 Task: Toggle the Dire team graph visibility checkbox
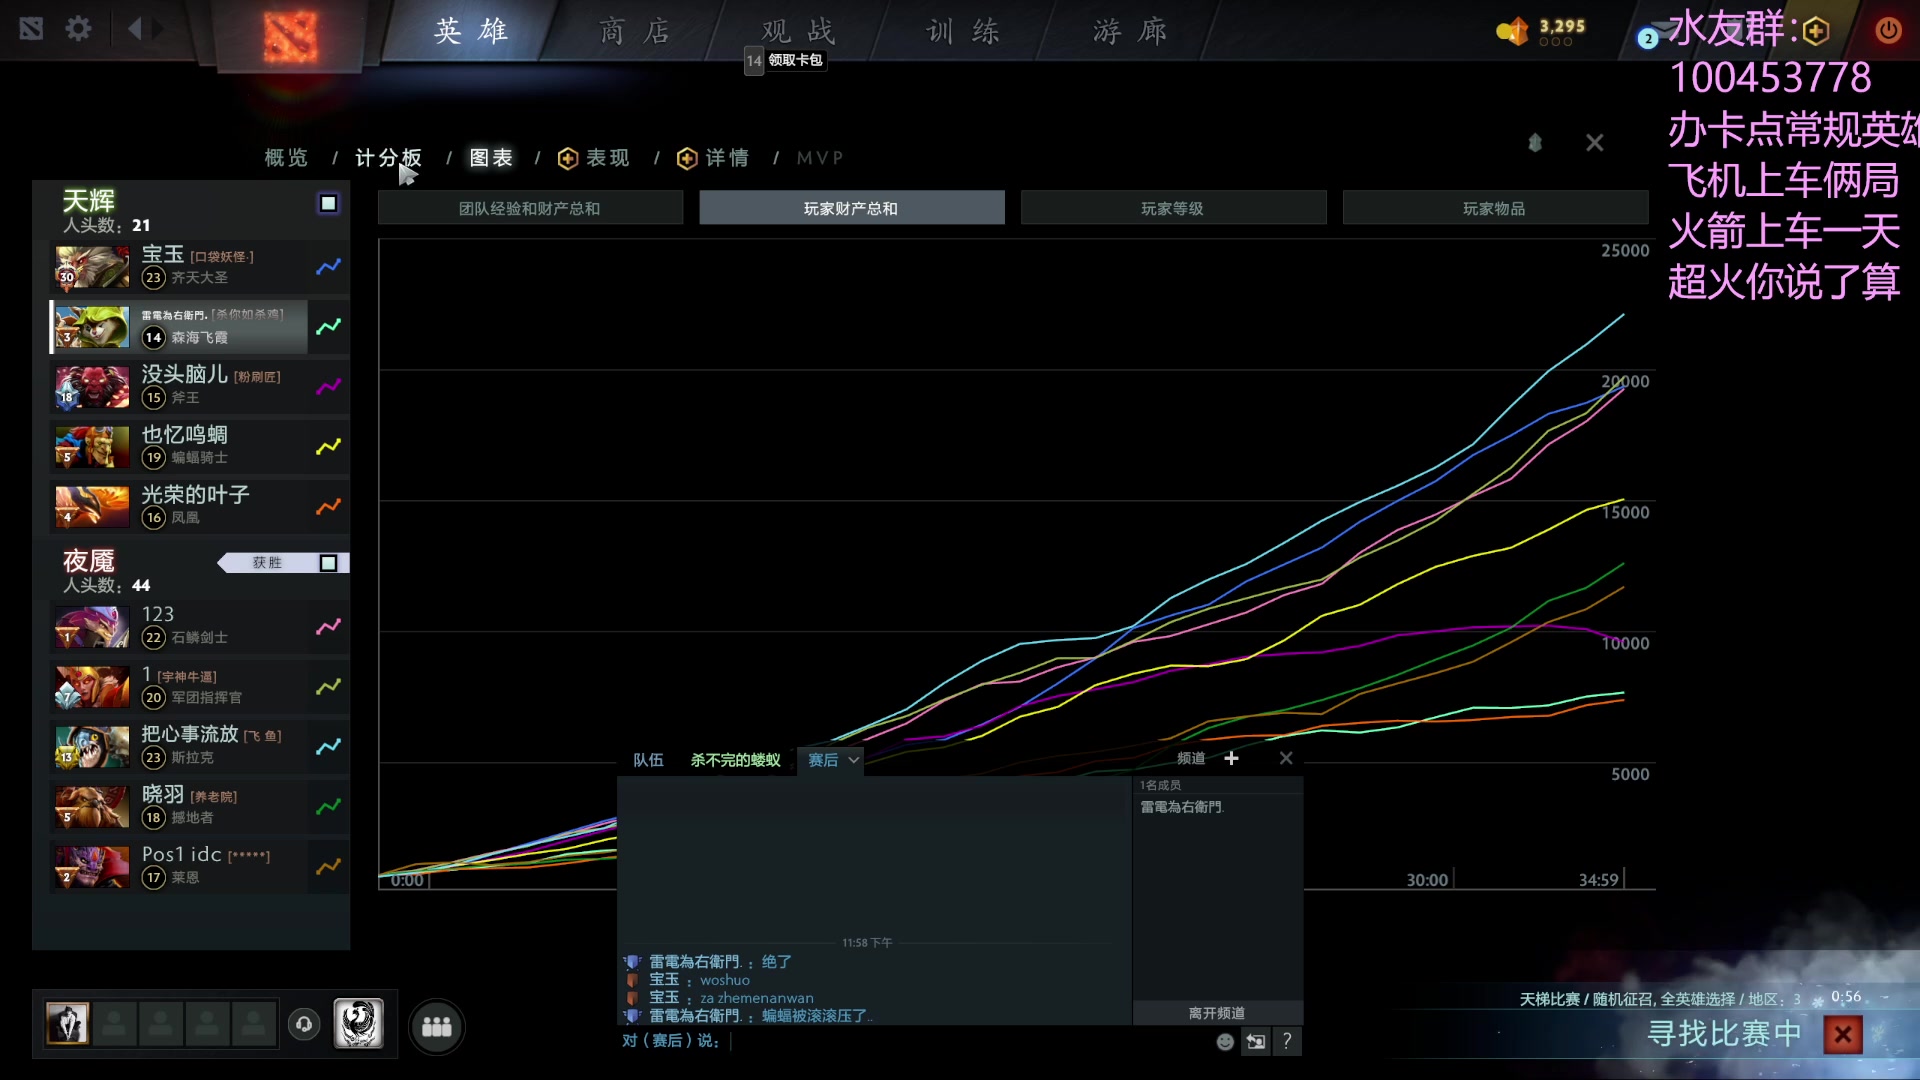point(328,563)
